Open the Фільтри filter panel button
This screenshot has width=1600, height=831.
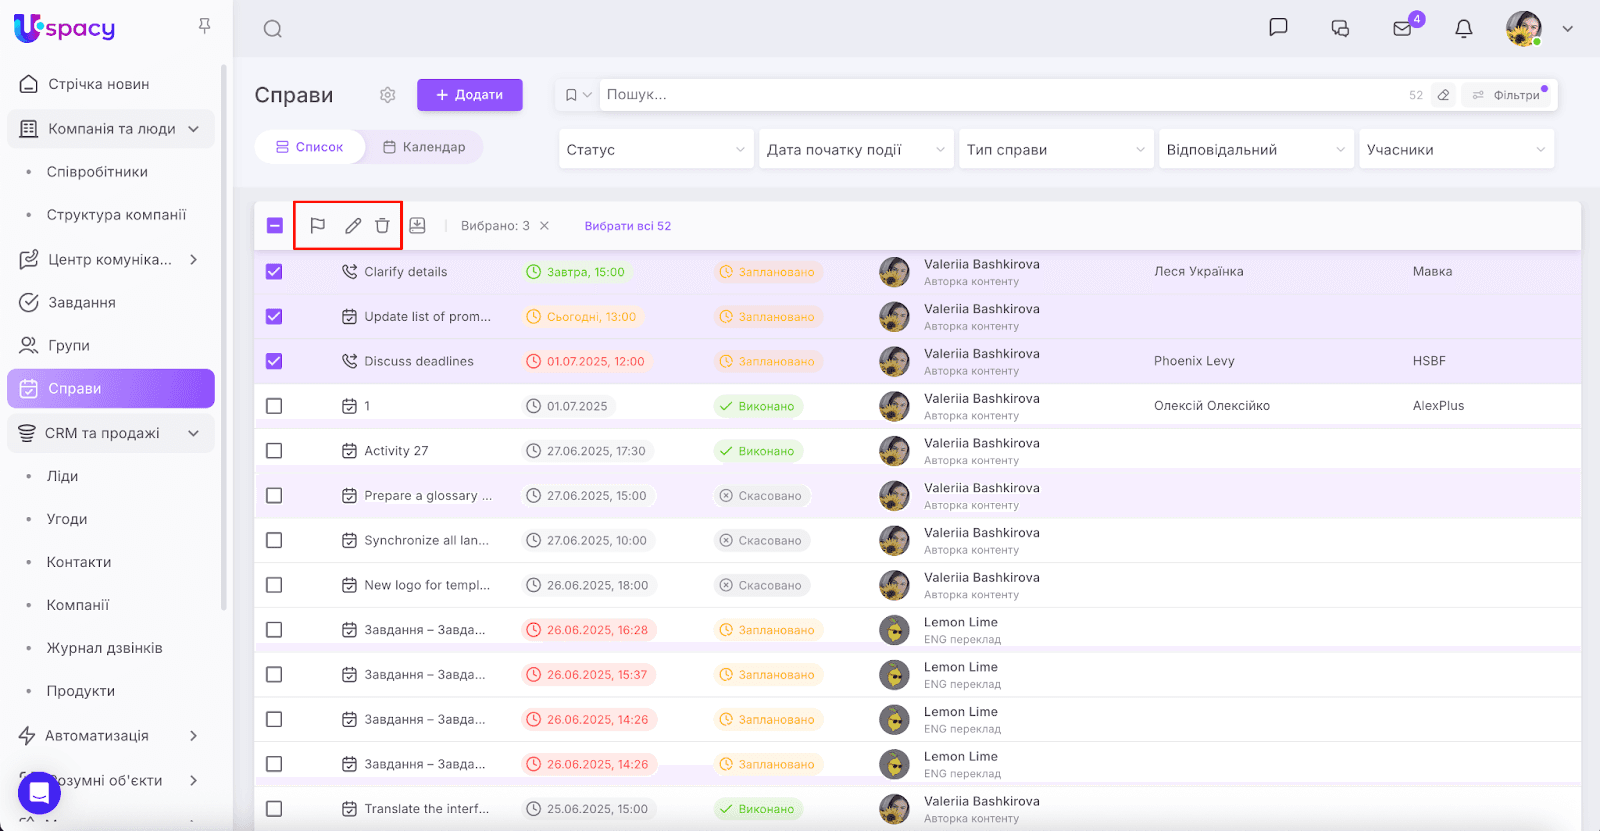[x=1507, y=95]
